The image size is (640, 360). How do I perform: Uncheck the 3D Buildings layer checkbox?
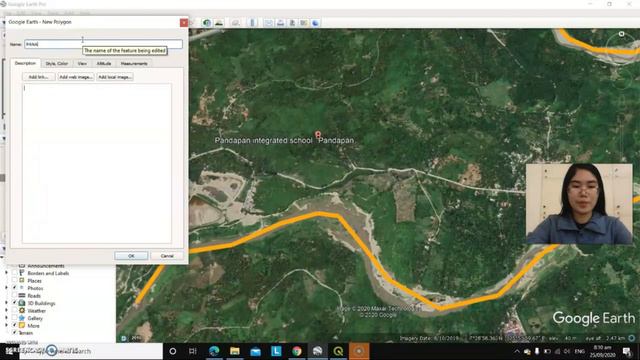pyautogui.click(x=15, y=303)
